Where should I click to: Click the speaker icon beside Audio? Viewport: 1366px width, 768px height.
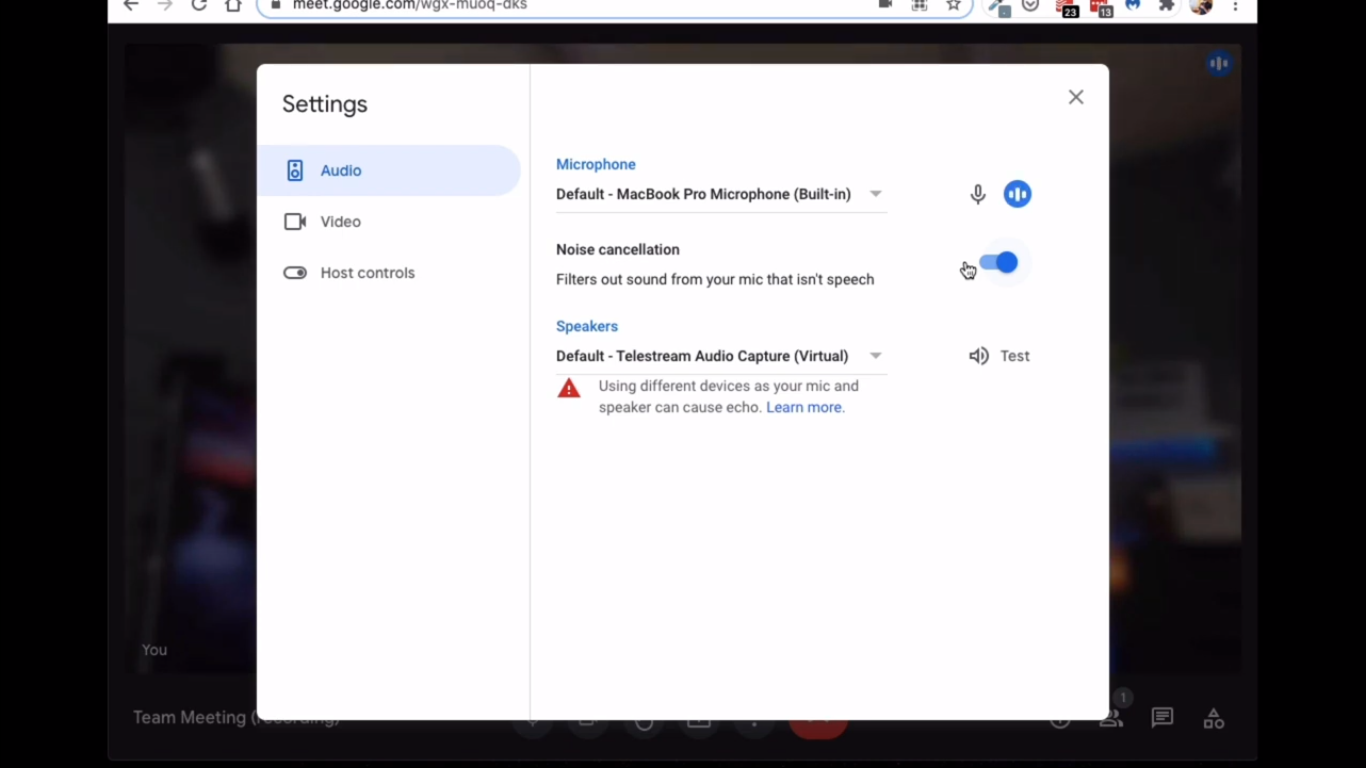[x=295, y=171]
